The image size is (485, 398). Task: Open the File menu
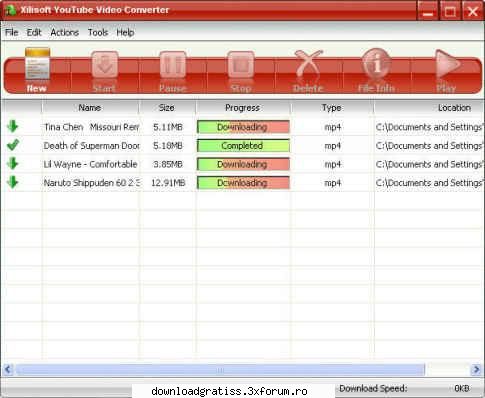click(x=12, y=32)
